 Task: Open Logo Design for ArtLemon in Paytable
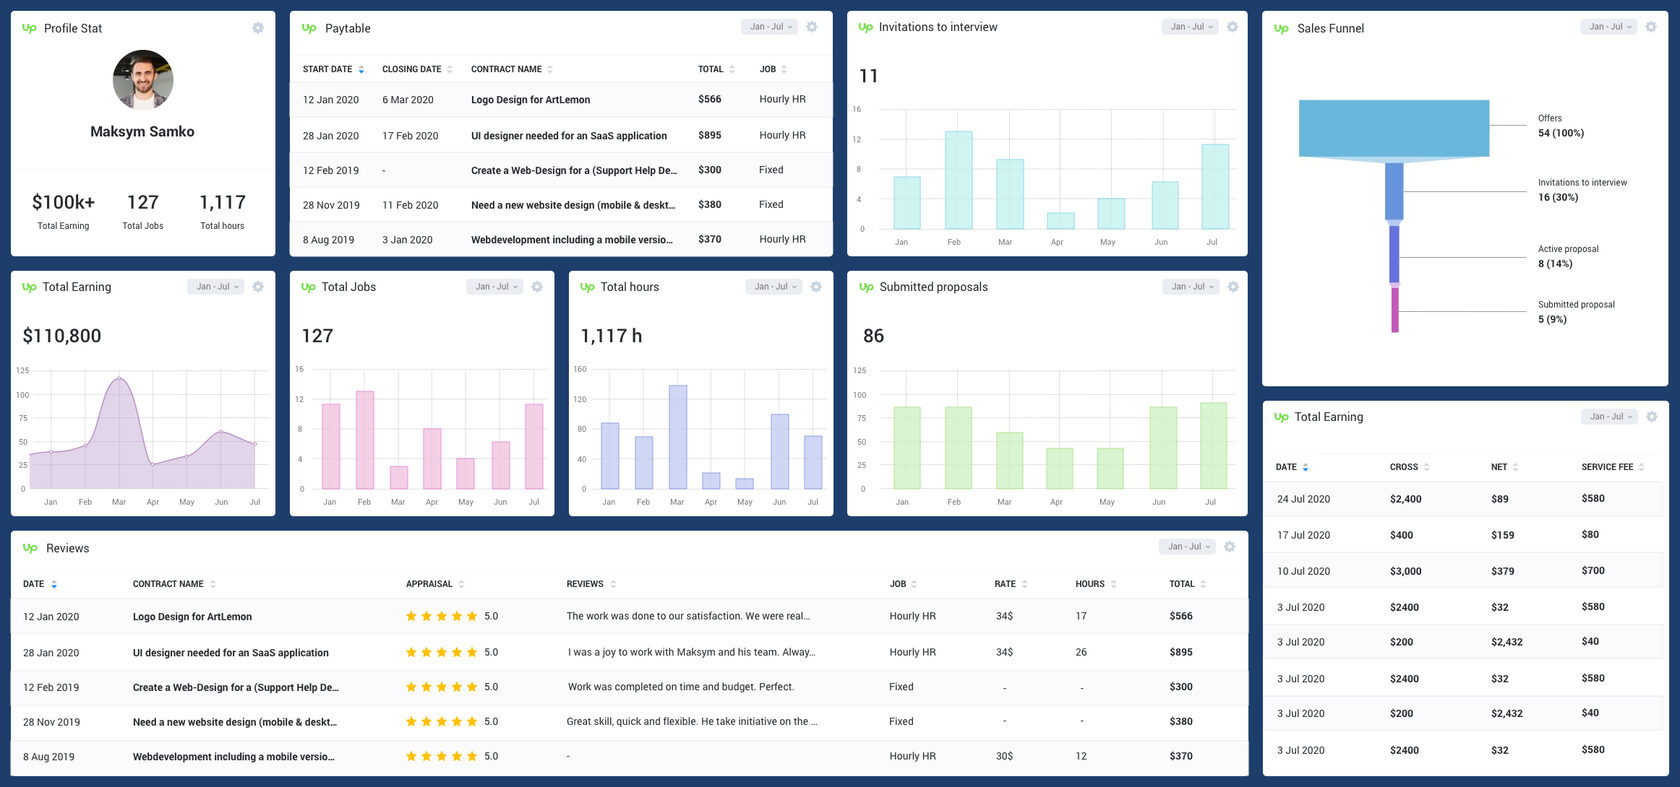(530, 100)
